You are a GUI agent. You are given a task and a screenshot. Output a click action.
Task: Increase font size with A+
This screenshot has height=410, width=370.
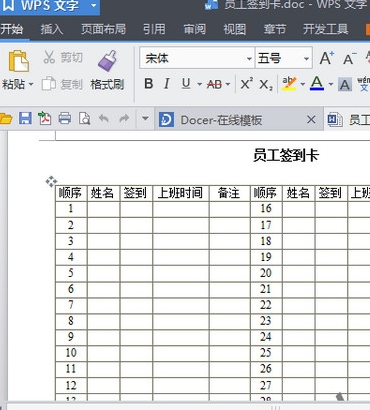tap(326, 58)
